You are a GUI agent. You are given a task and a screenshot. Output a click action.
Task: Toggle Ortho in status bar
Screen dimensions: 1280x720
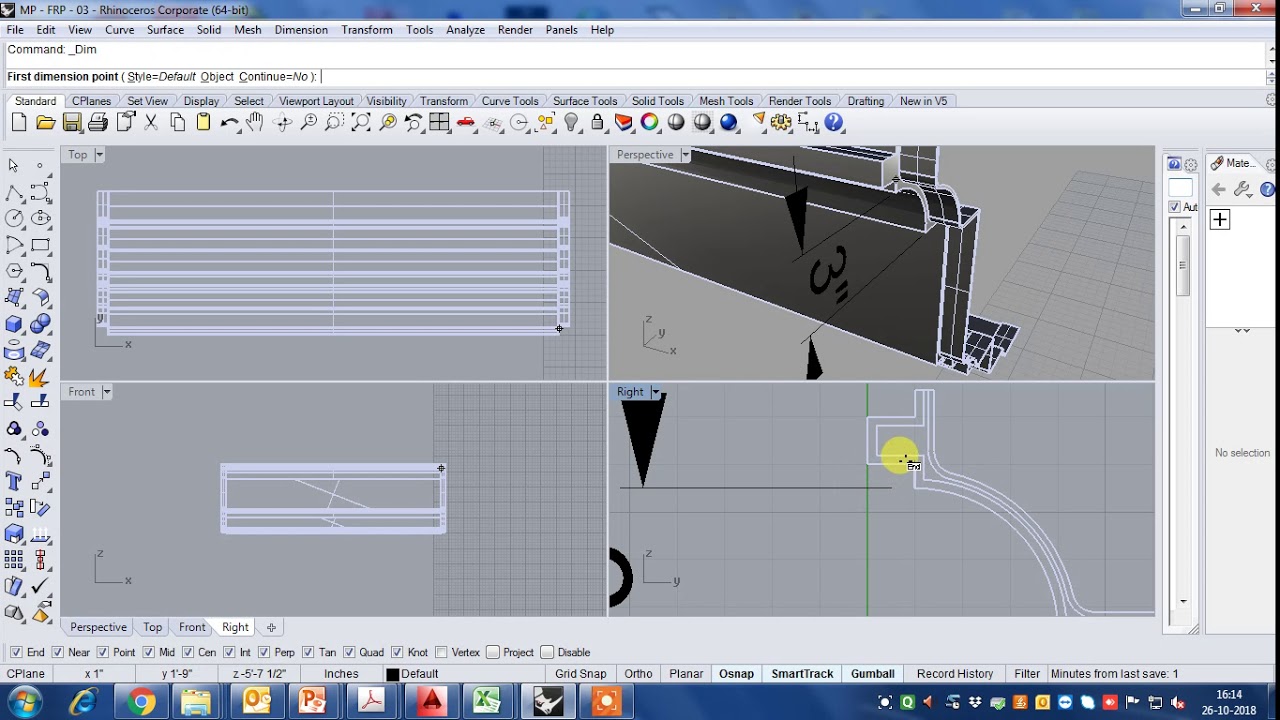tap(638, 674)
